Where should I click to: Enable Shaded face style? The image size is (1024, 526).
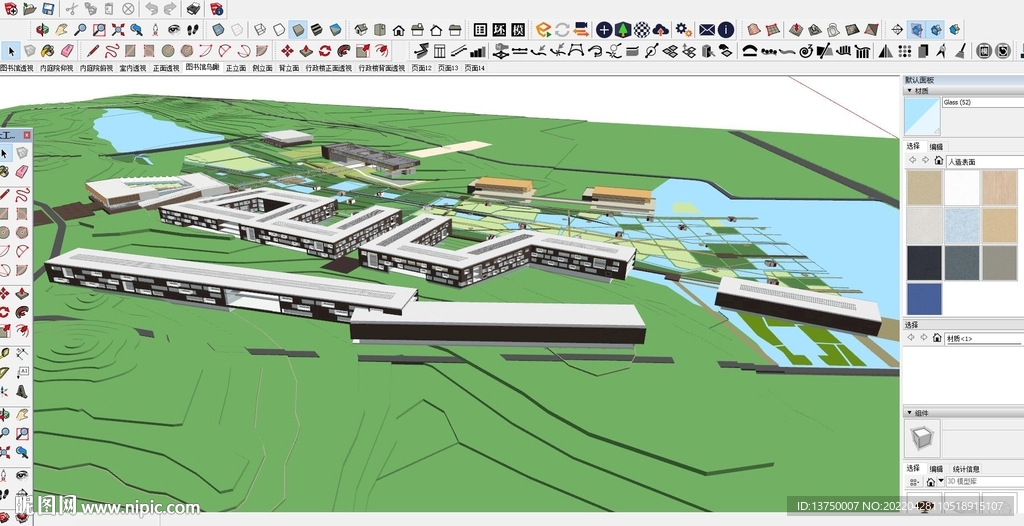[298, 30]
